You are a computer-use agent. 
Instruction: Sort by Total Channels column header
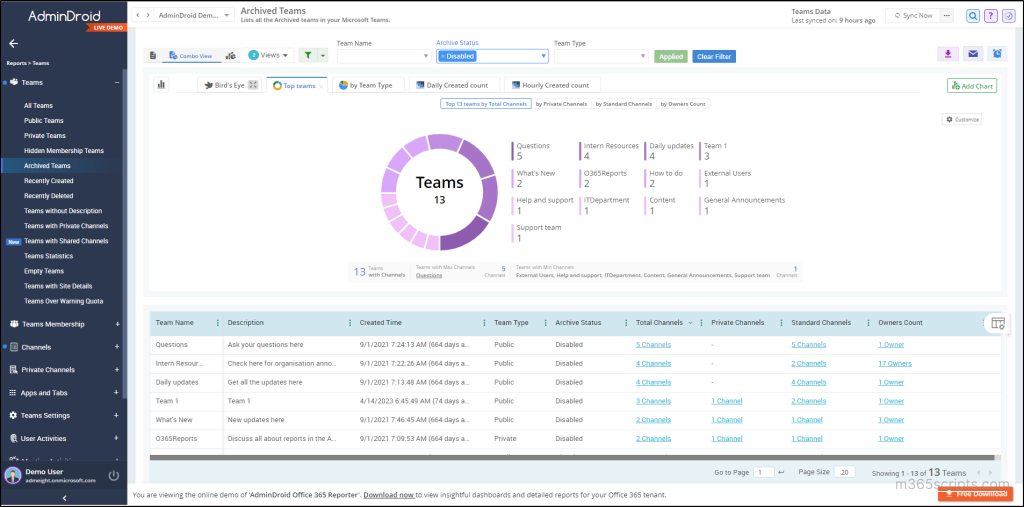click(x=660, y=323)
